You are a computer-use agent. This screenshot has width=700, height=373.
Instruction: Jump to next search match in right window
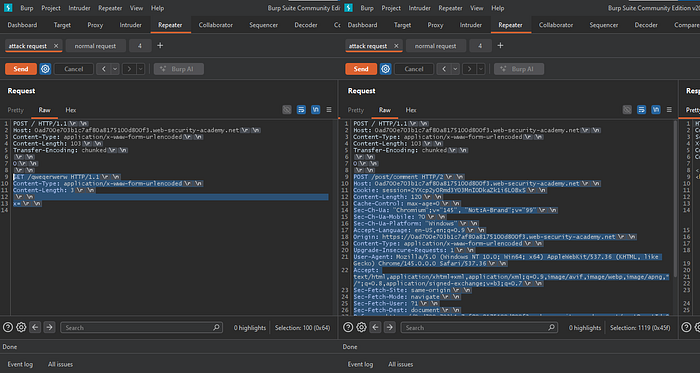coord(389,327)
